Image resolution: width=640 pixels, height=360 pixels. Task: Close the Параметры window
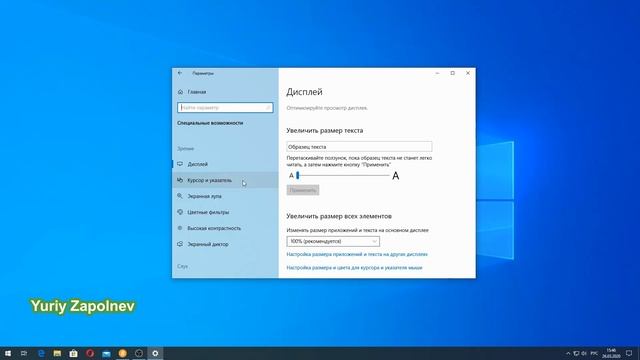(x=468, y=73)
